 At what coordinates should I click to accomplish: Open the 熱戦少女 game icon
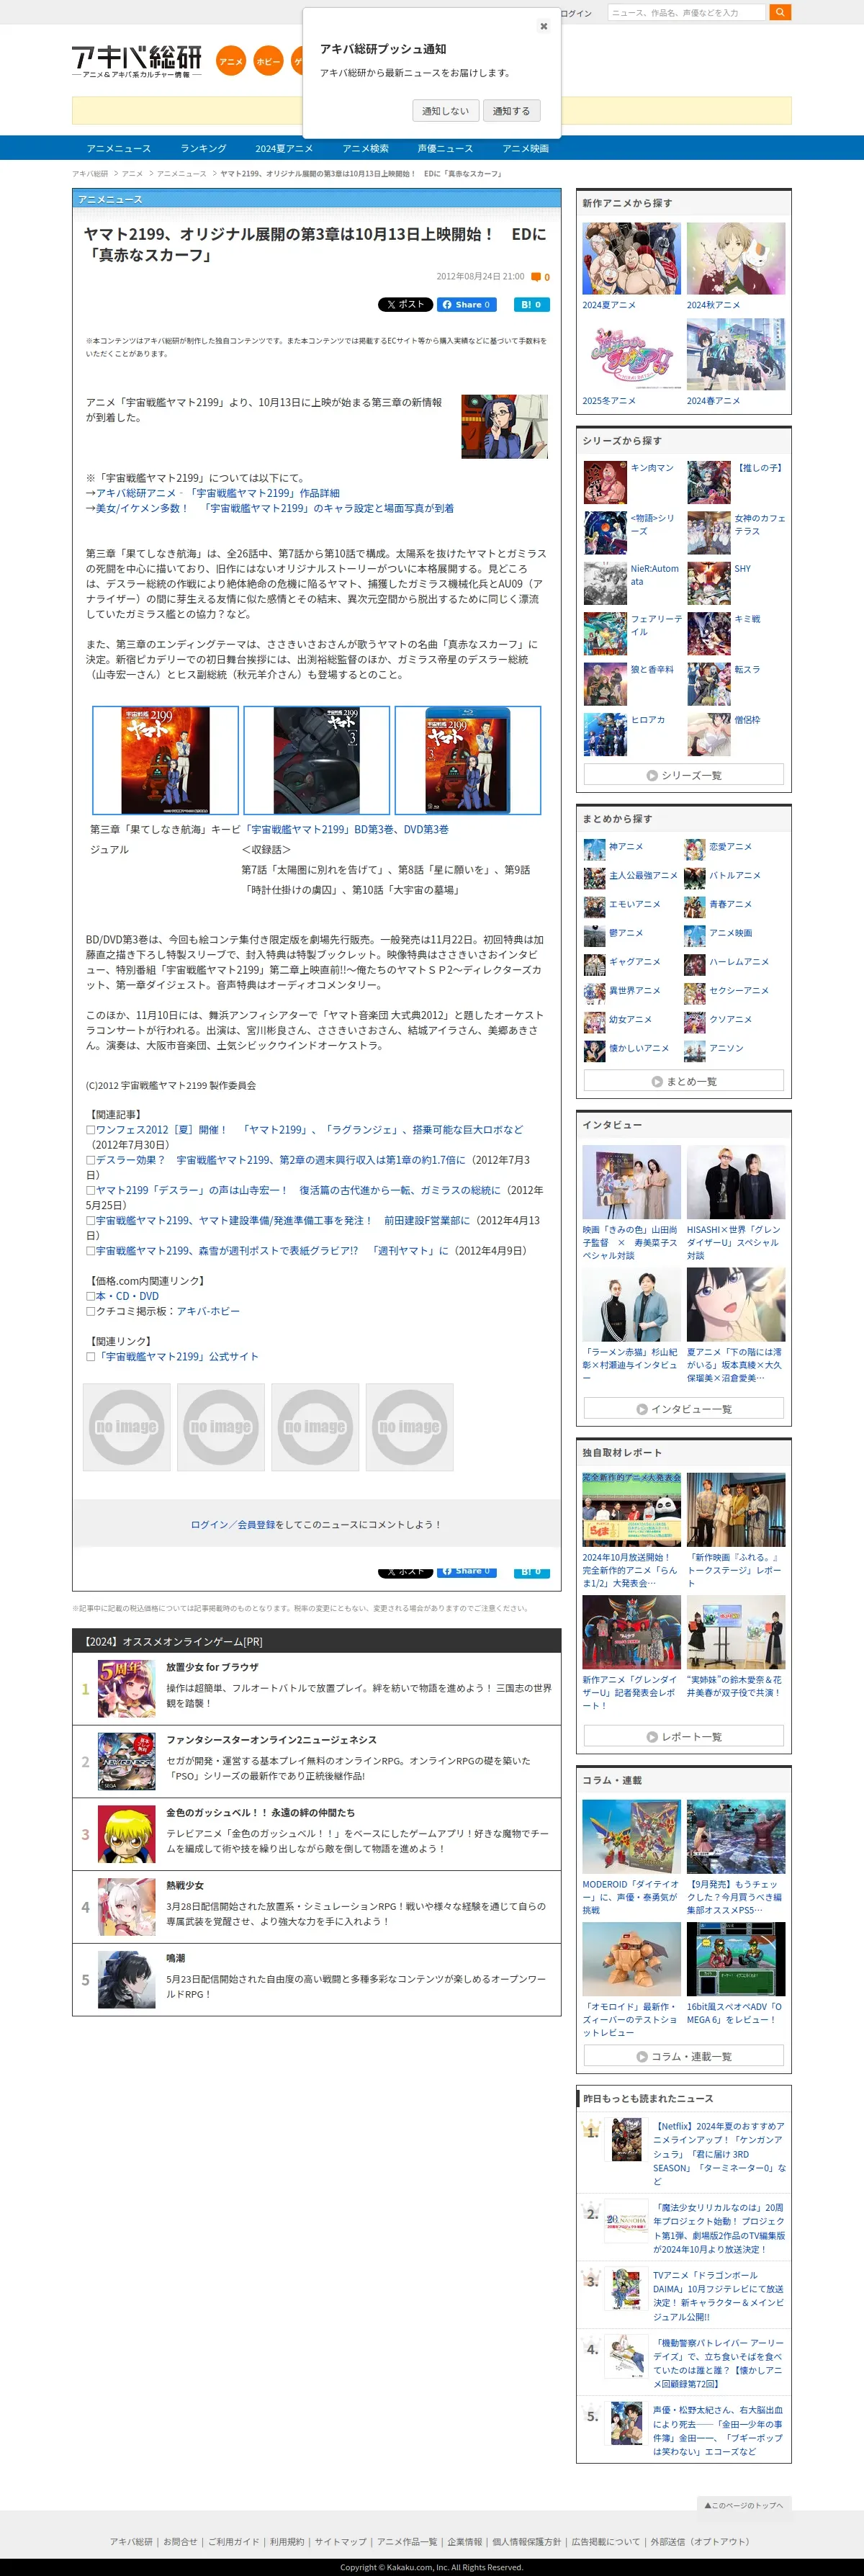tap(127, 1907)
